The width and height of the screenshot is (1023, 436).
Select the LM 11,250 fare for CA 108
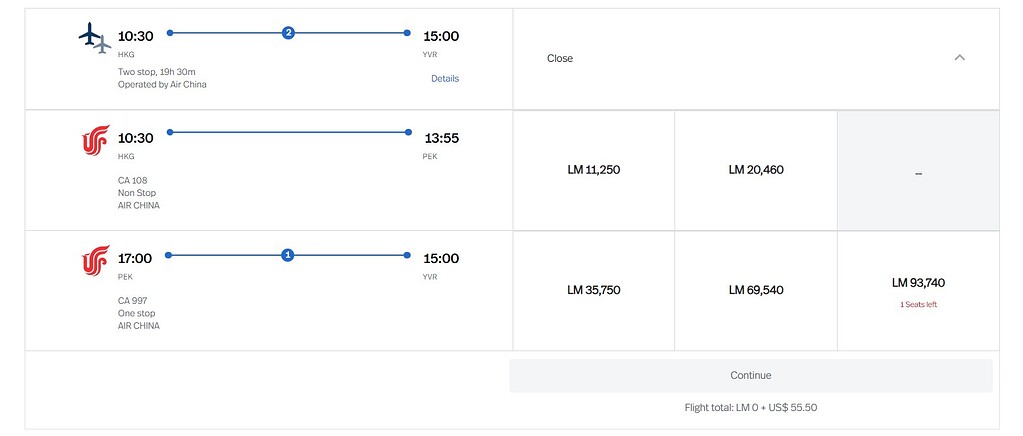(593, 170)
